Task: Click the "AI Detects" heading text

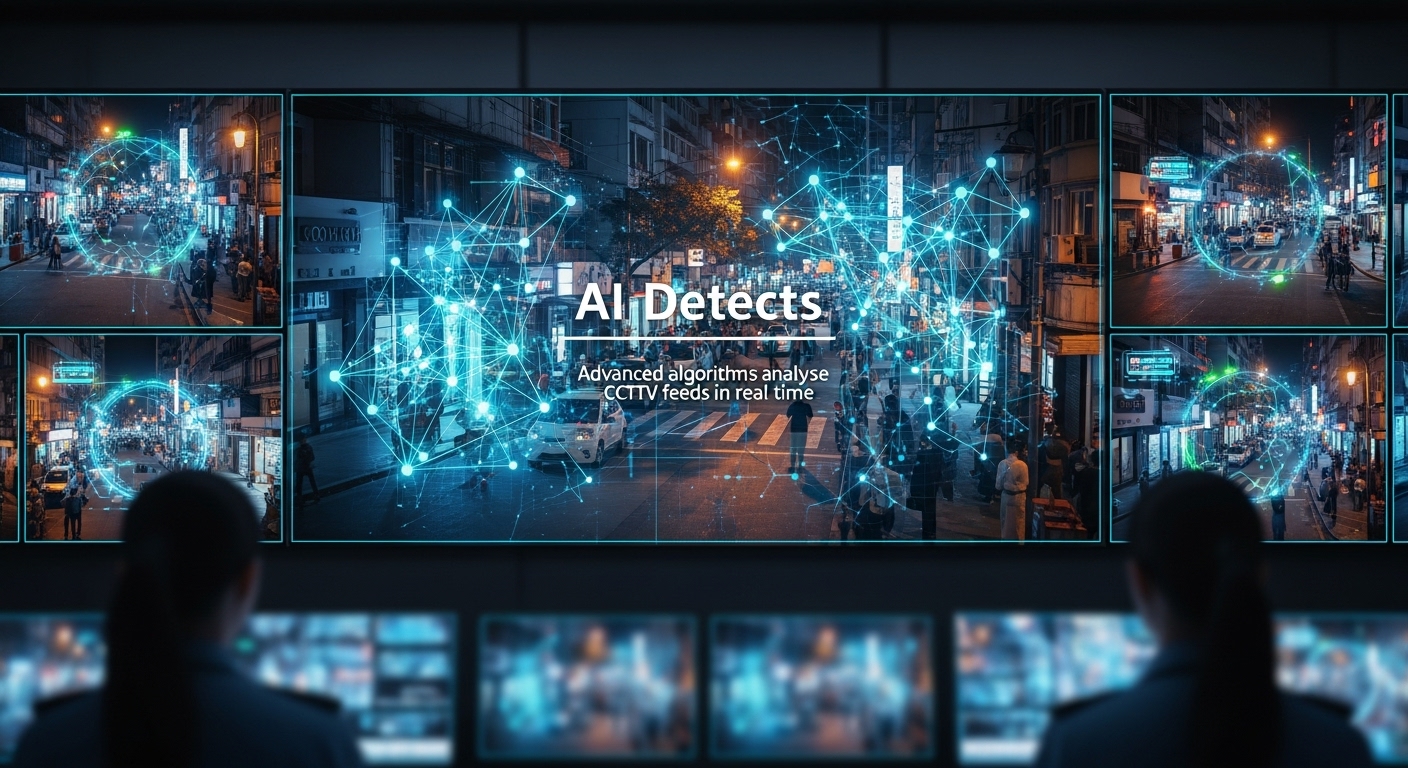Action: coord(698,303)
